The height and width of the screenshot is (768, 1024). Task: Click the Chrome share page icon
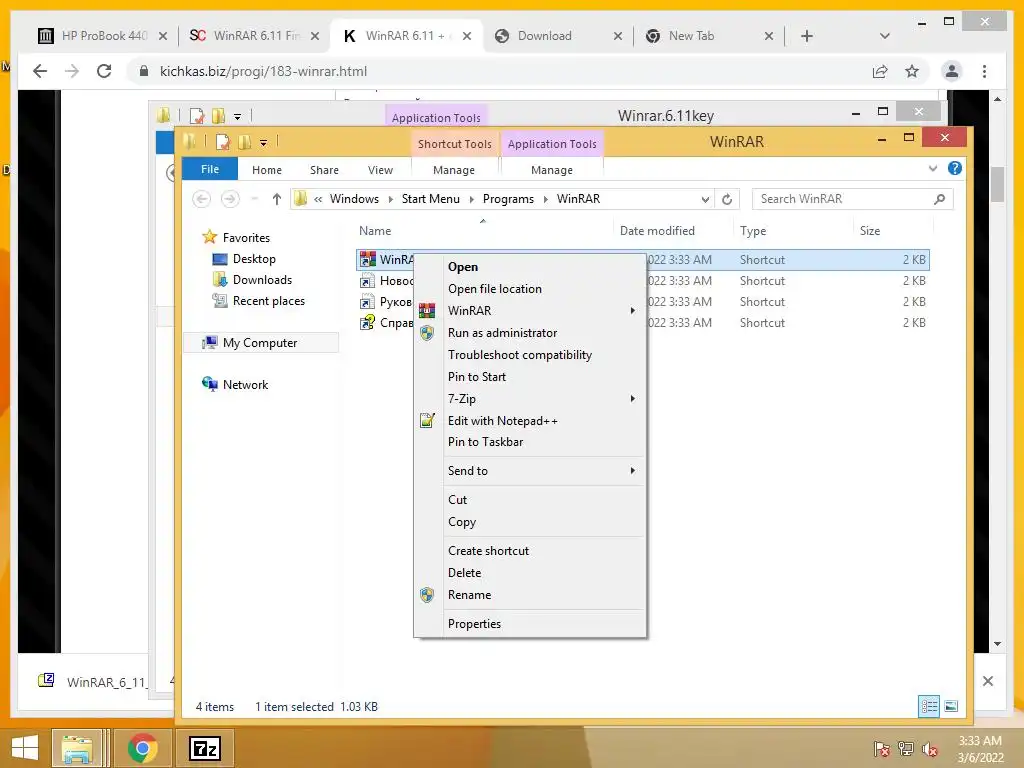pyautogui.click(x=880, y=71)
